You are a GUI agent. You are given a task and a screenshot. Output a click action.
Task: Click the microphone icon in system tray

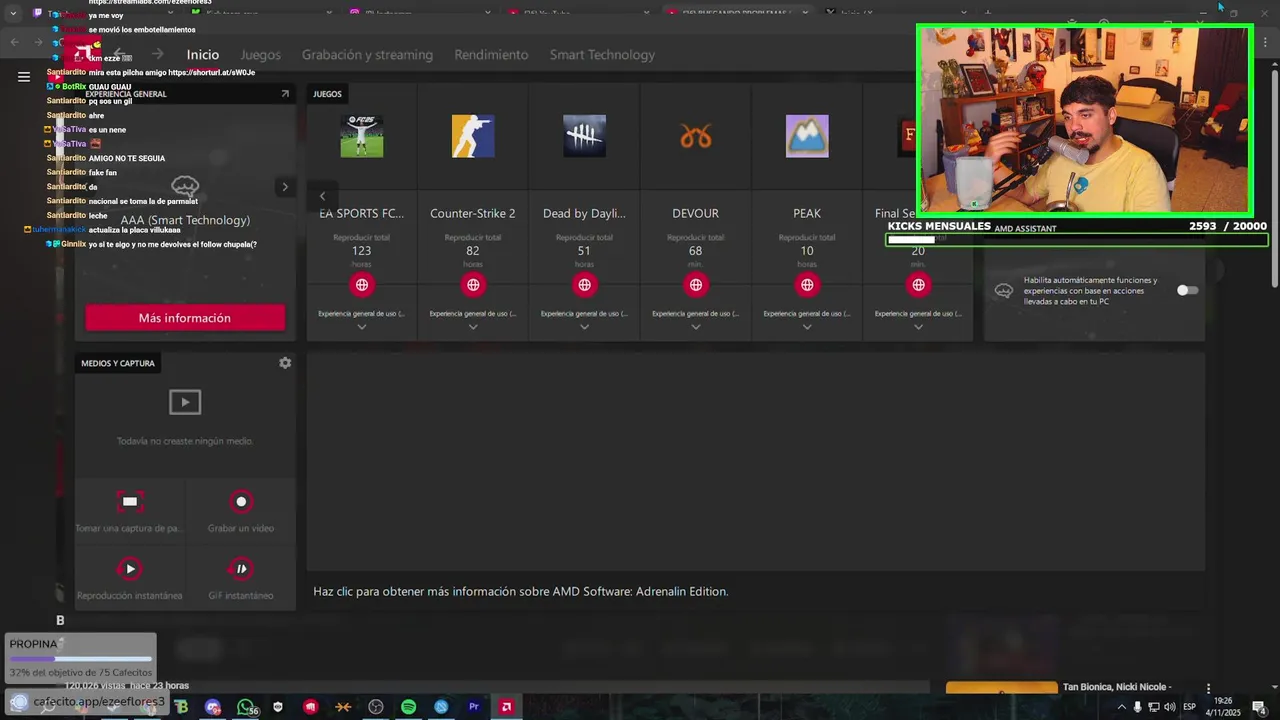[x=1138, y=707]
